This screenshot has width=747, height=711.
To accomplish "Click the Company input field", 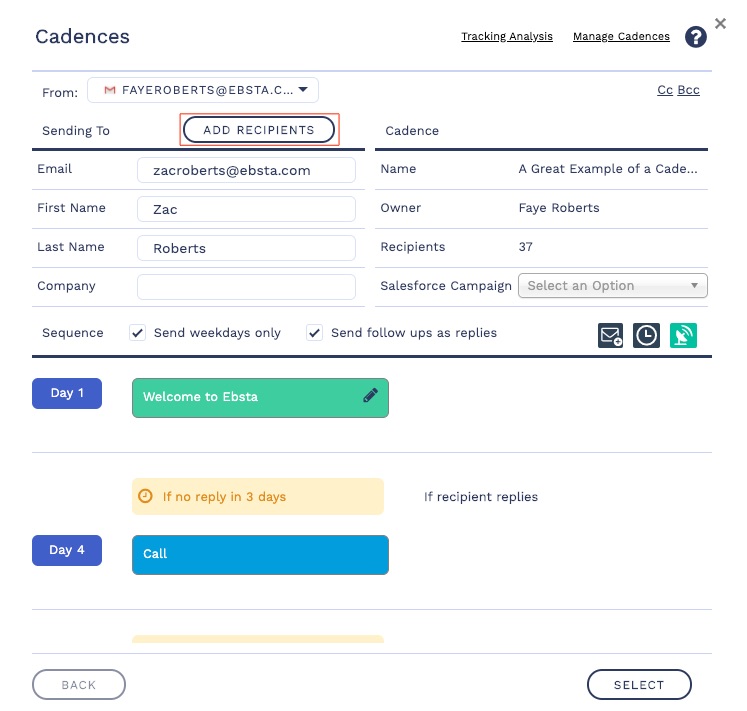I will coord(246,287).
